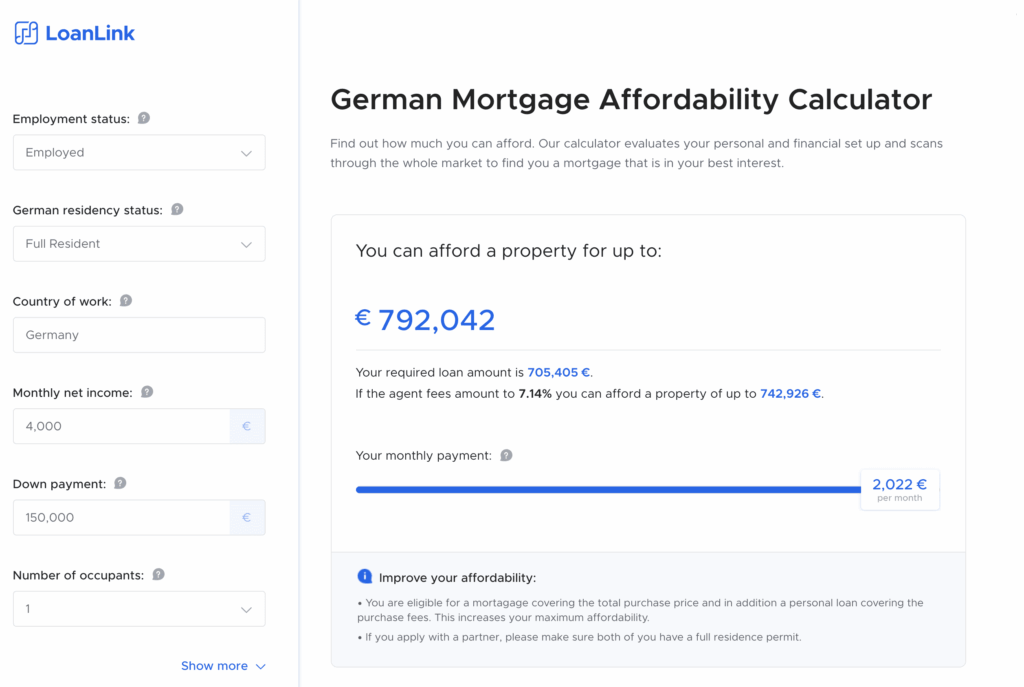Click the monthly payment slider bar
Viewport: 1024px width, 687px height.
[x=608, y=489]
